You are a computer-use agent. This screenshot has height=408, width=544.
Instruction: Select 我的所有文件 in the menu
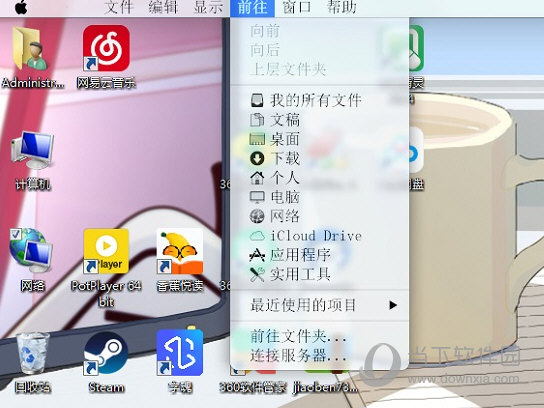pyautogui.click(x=319, y=101)
